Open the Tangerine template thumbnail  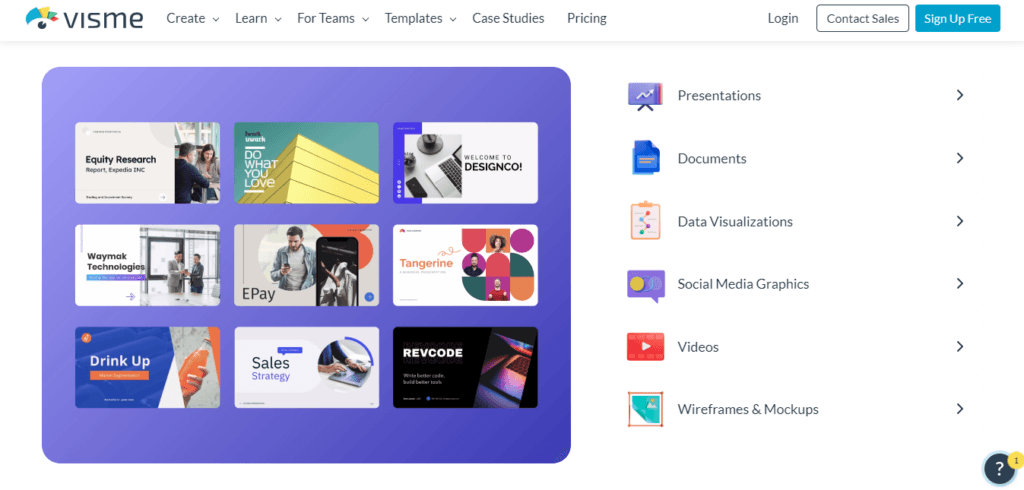(x=466, y=265)
